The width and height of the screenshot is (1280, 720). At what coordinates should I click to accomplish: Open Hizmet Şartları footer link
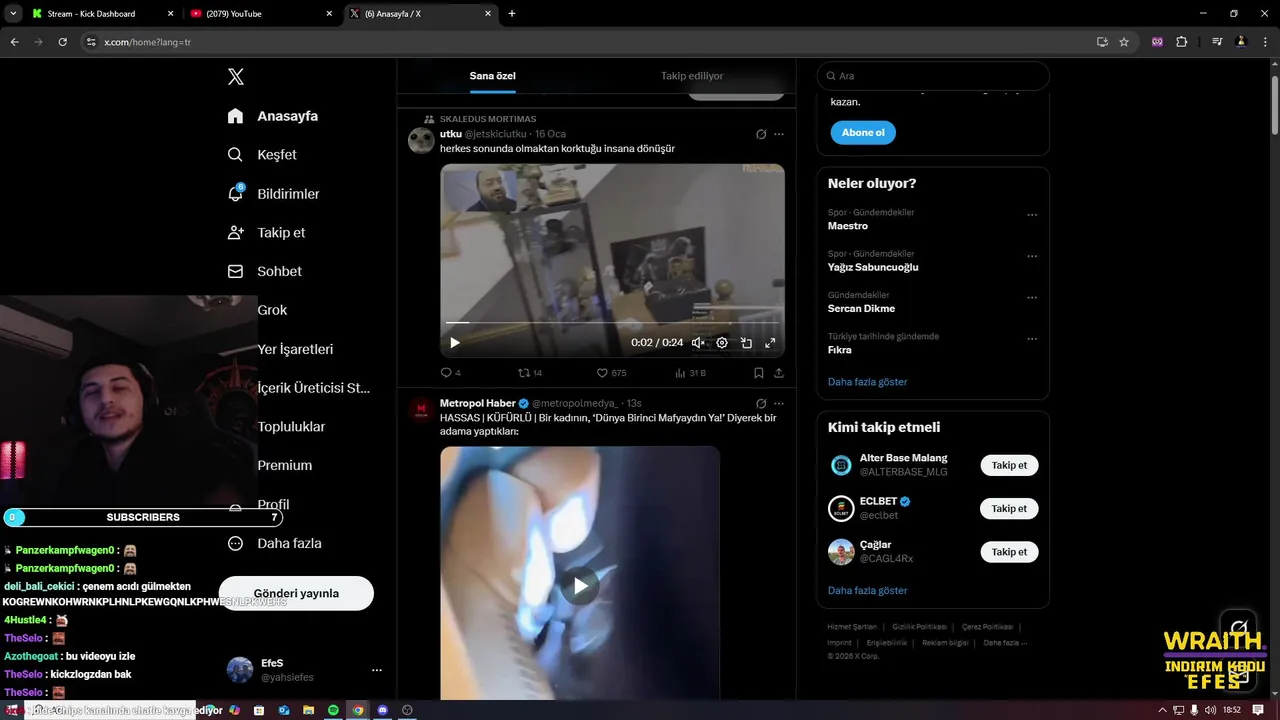(852, 627)
